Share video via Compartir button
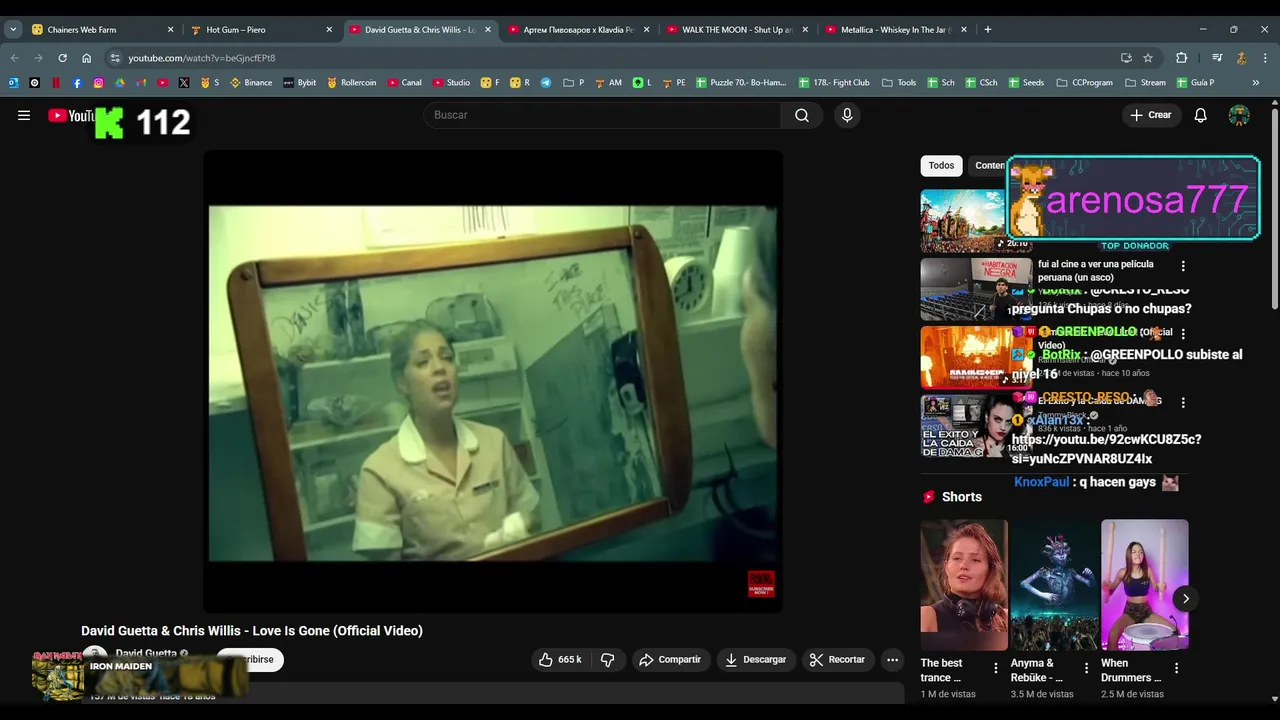Screen dimensions: 1280x720 [670, 660]
